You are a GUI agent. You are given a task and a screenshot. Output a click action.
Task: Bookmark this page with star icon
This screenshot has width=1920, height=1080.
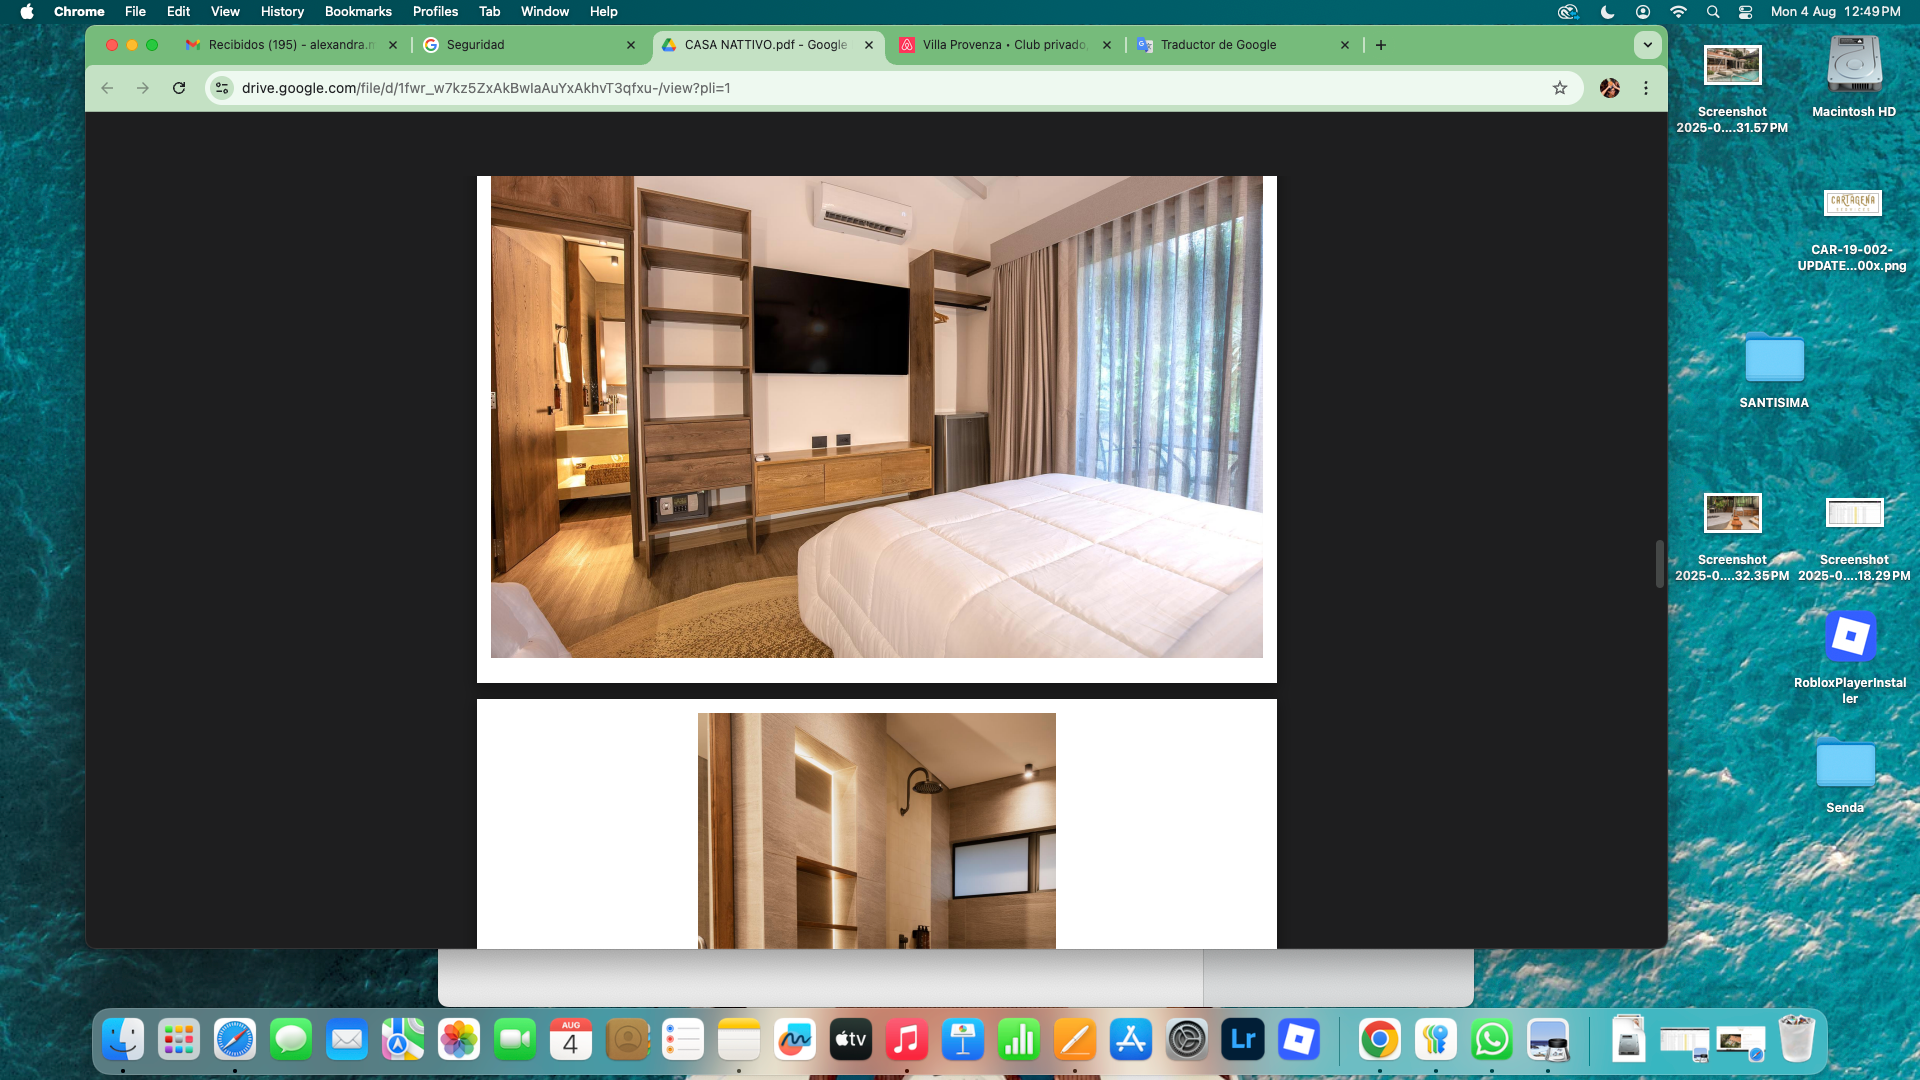1560,88
